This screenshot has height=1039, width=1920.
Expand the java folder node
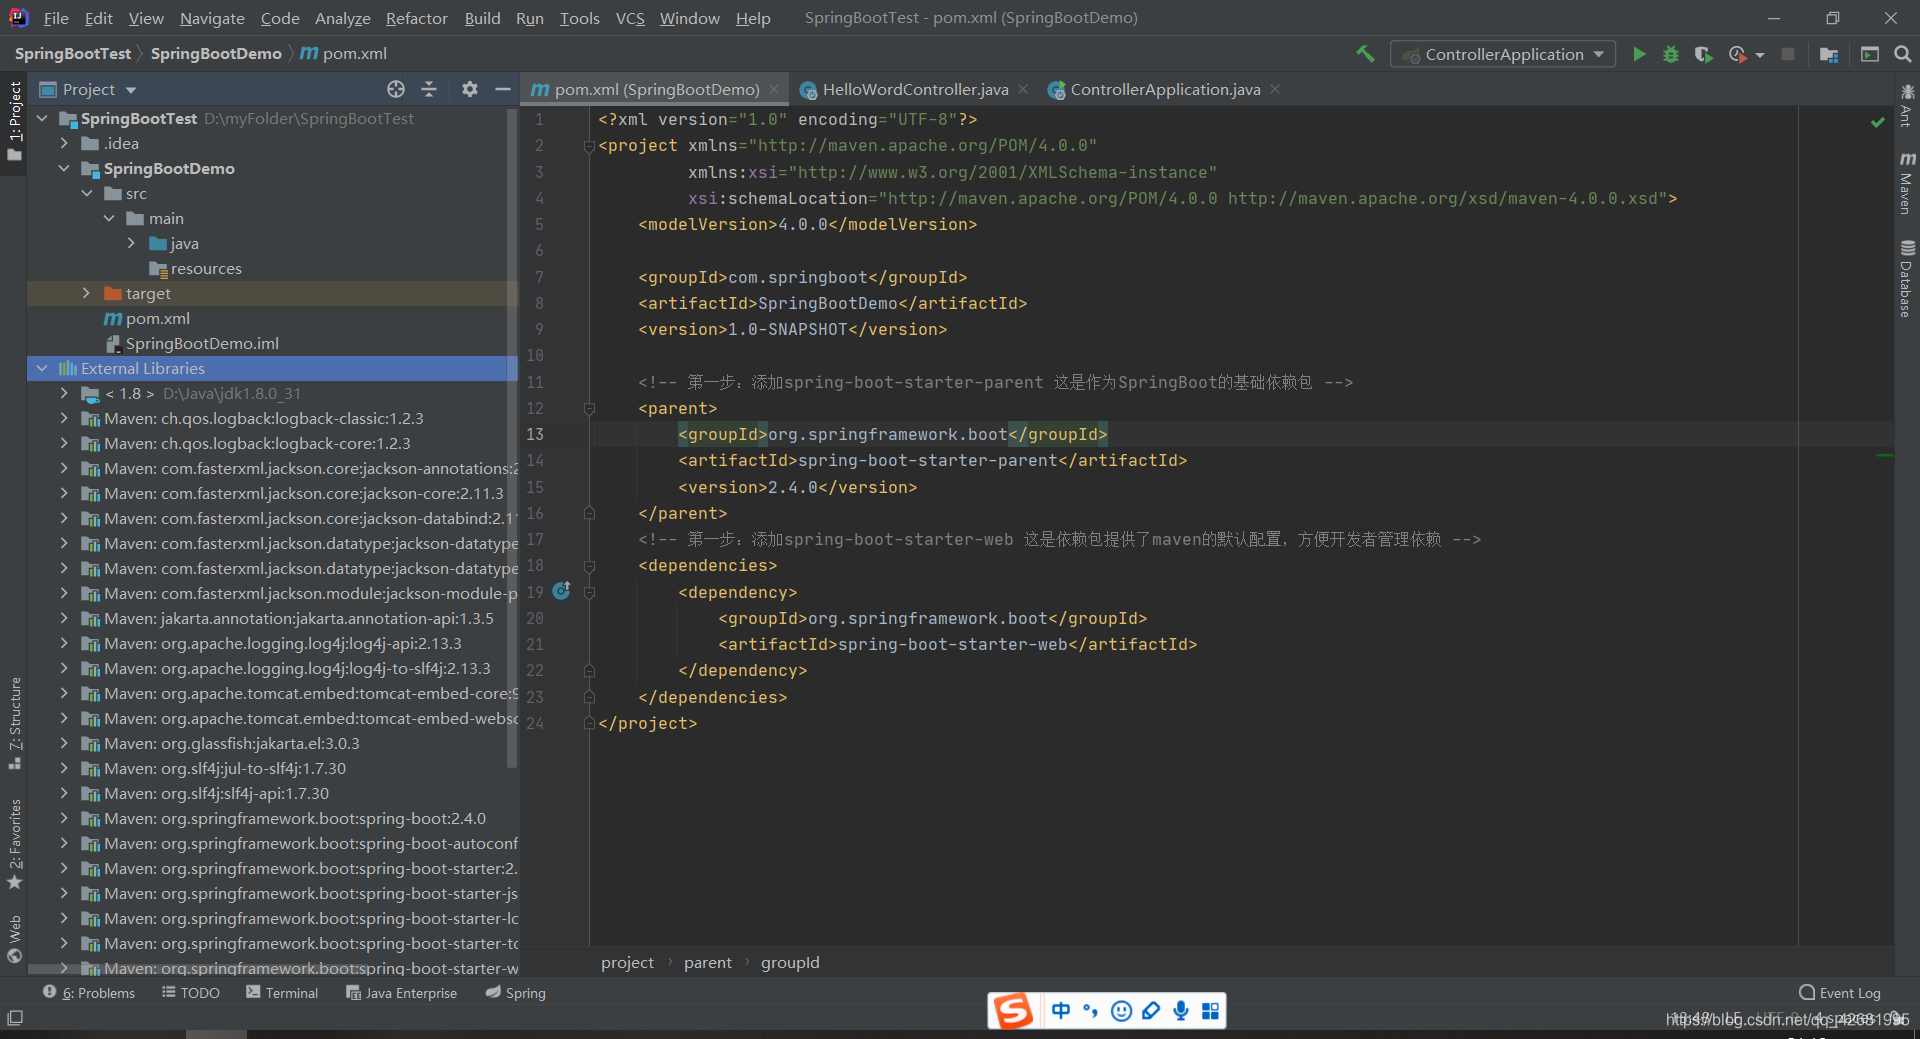131,243
